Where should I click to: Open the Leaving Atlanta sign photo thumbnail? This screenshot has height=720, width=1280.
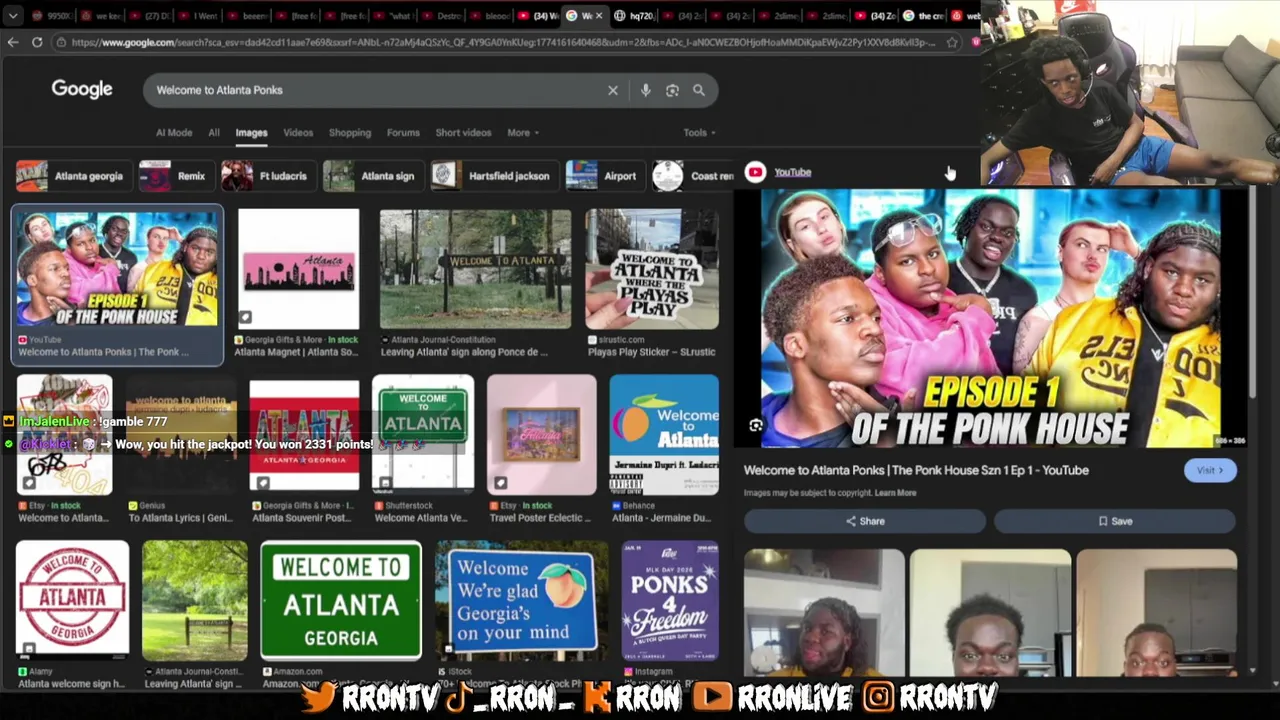coord(475,268)
